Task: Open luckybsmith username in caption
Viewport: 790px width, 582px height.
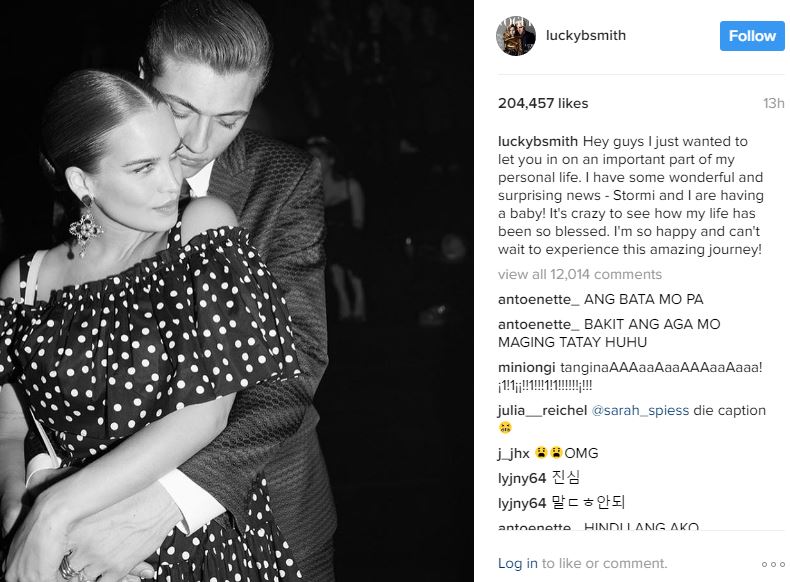Action: click(x=538, y=142)
